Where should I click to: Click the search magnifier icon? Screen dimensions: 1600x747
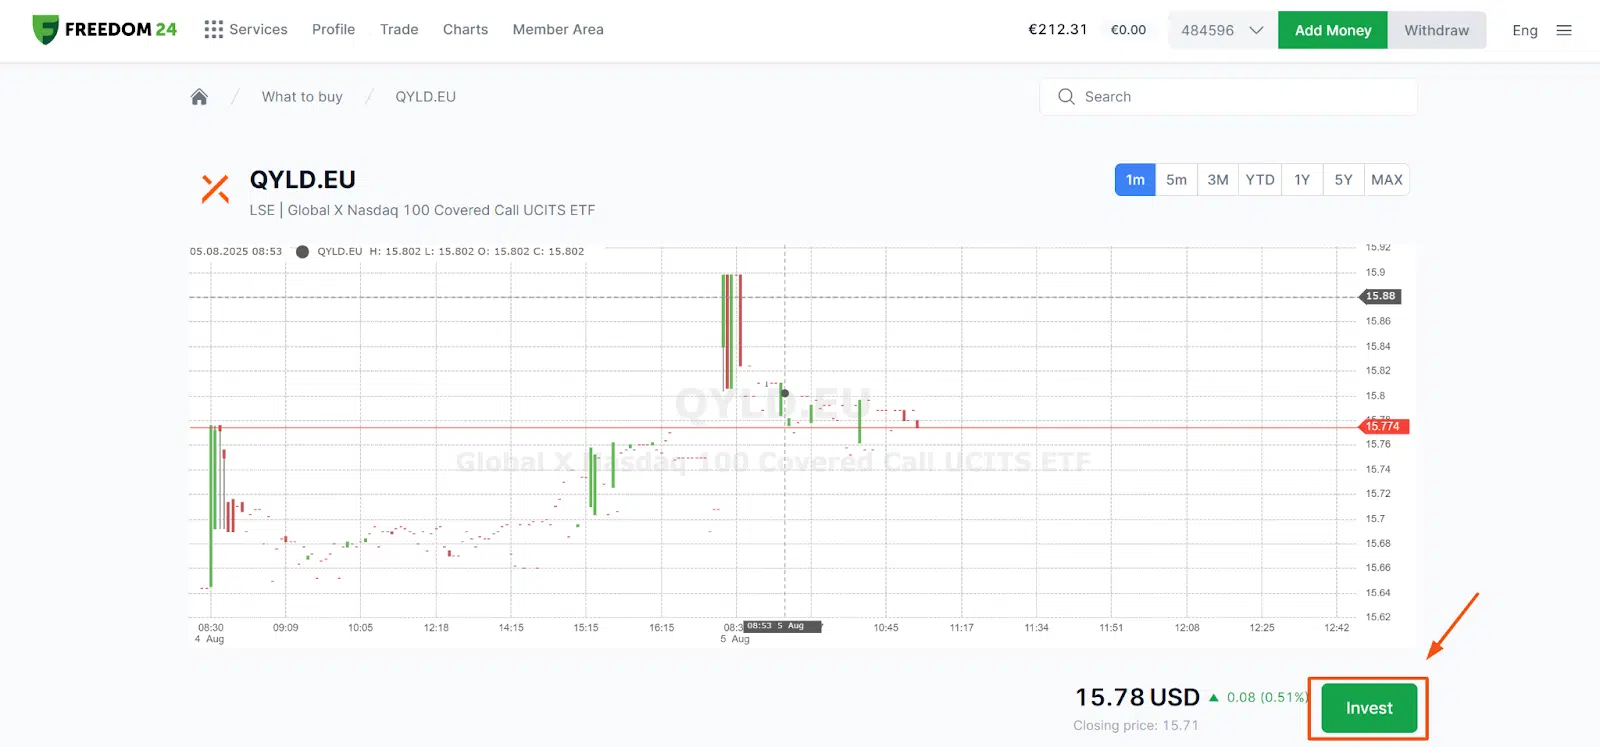[x=1066, y=97]
